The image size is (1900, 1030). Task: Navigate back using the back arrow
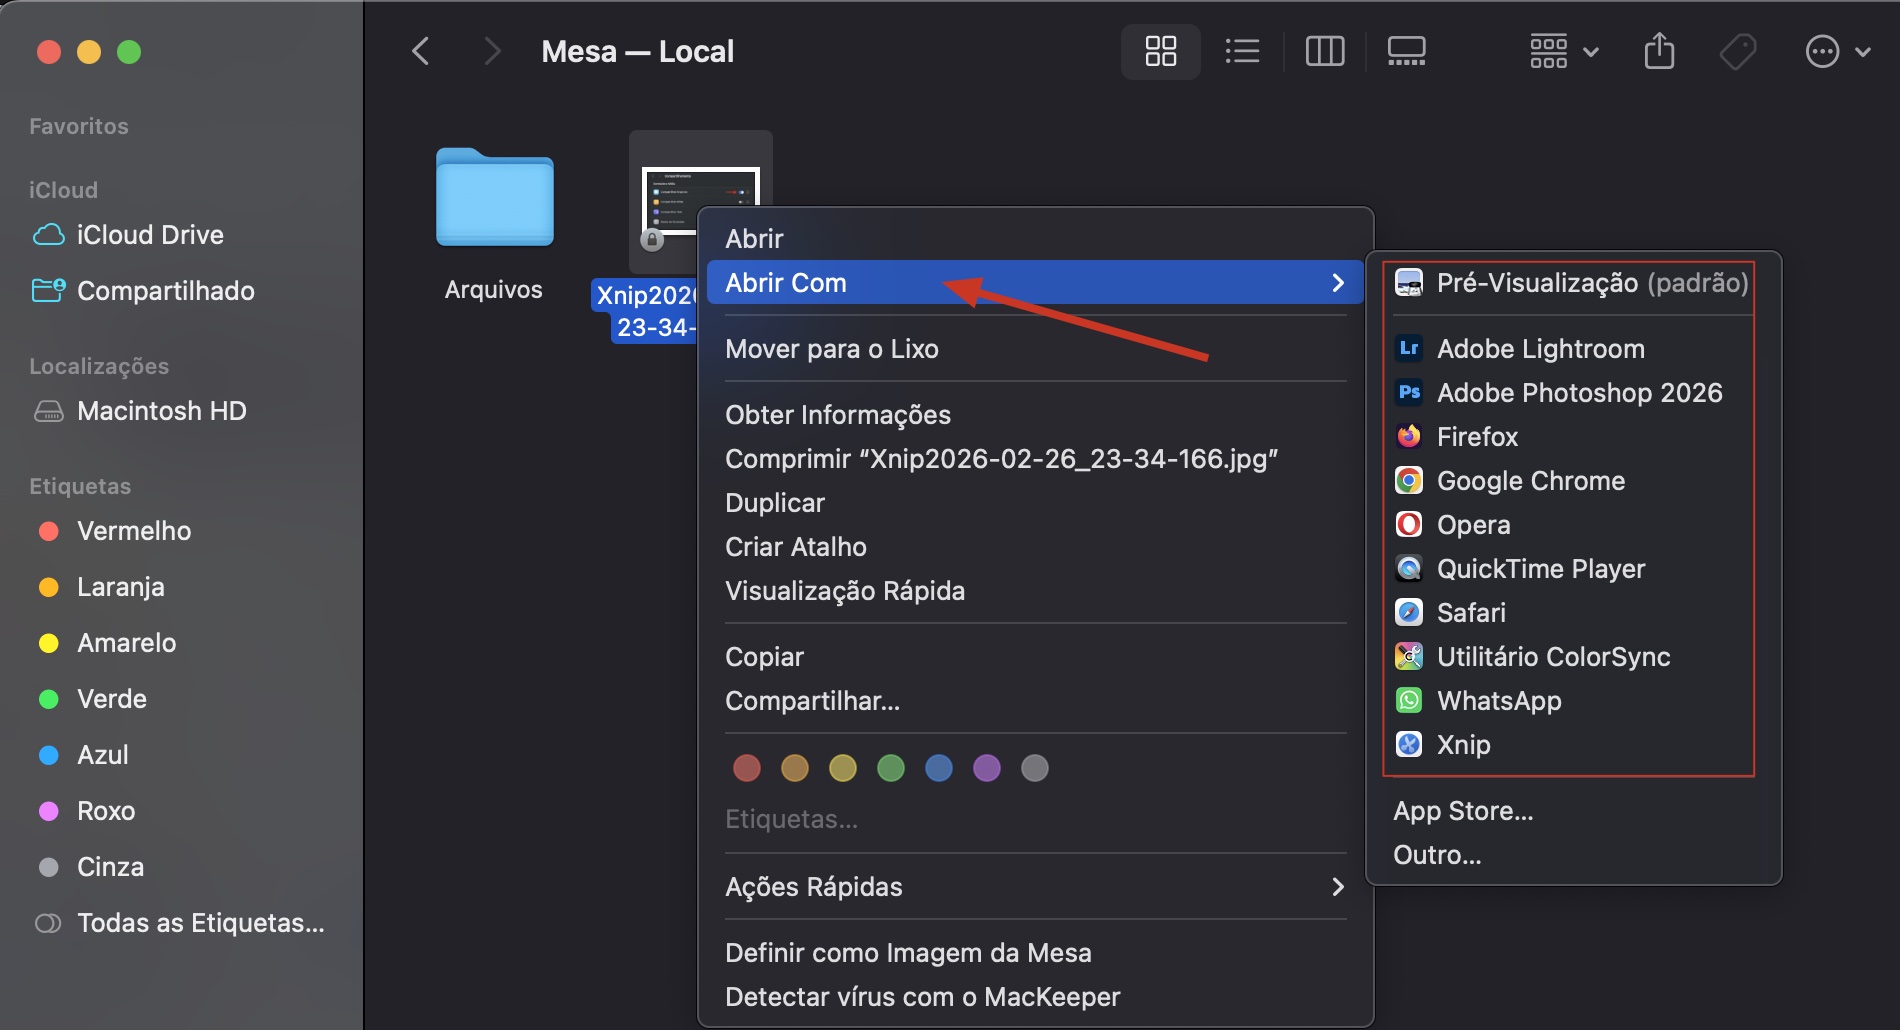[x=421, y=50]
